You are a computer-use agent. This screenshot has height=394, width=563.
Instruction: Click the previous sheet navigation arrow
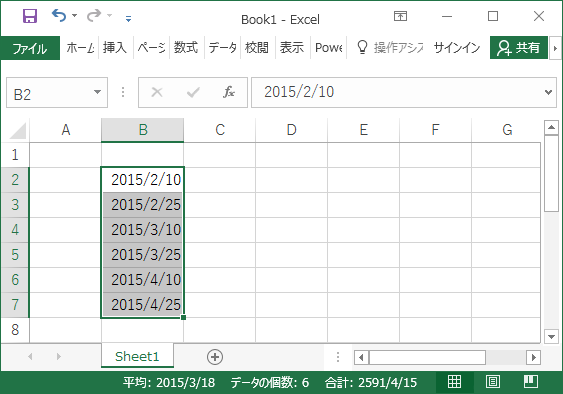tap(31, 357)
